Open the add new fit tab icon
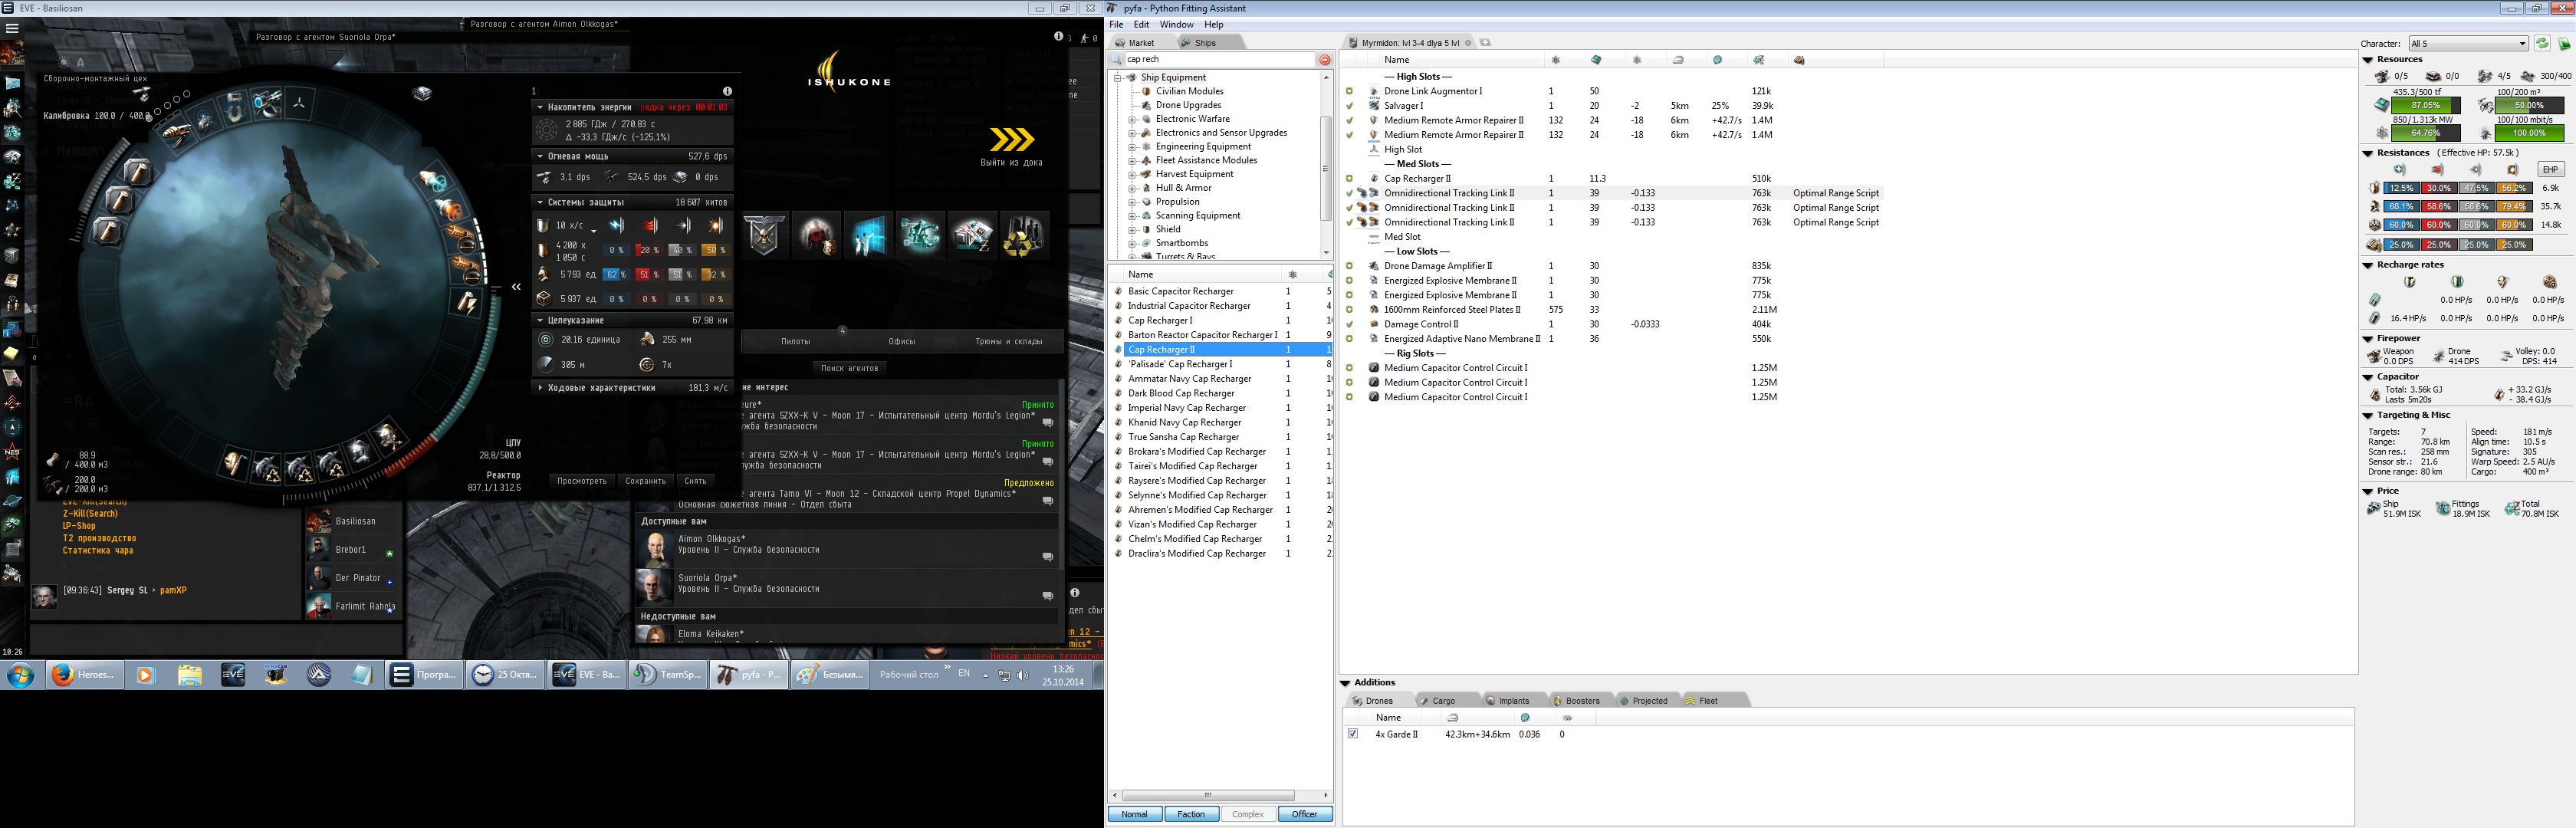 point(1485,43)
